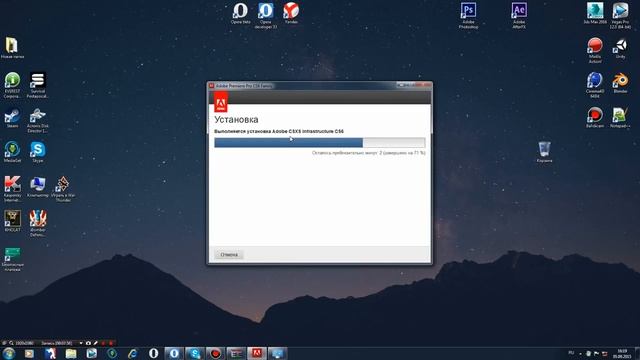Image resolution: width=640 pixels, height=360 pixels.
Task: Select the Новая папка folder icon
Action: (12, 48)
